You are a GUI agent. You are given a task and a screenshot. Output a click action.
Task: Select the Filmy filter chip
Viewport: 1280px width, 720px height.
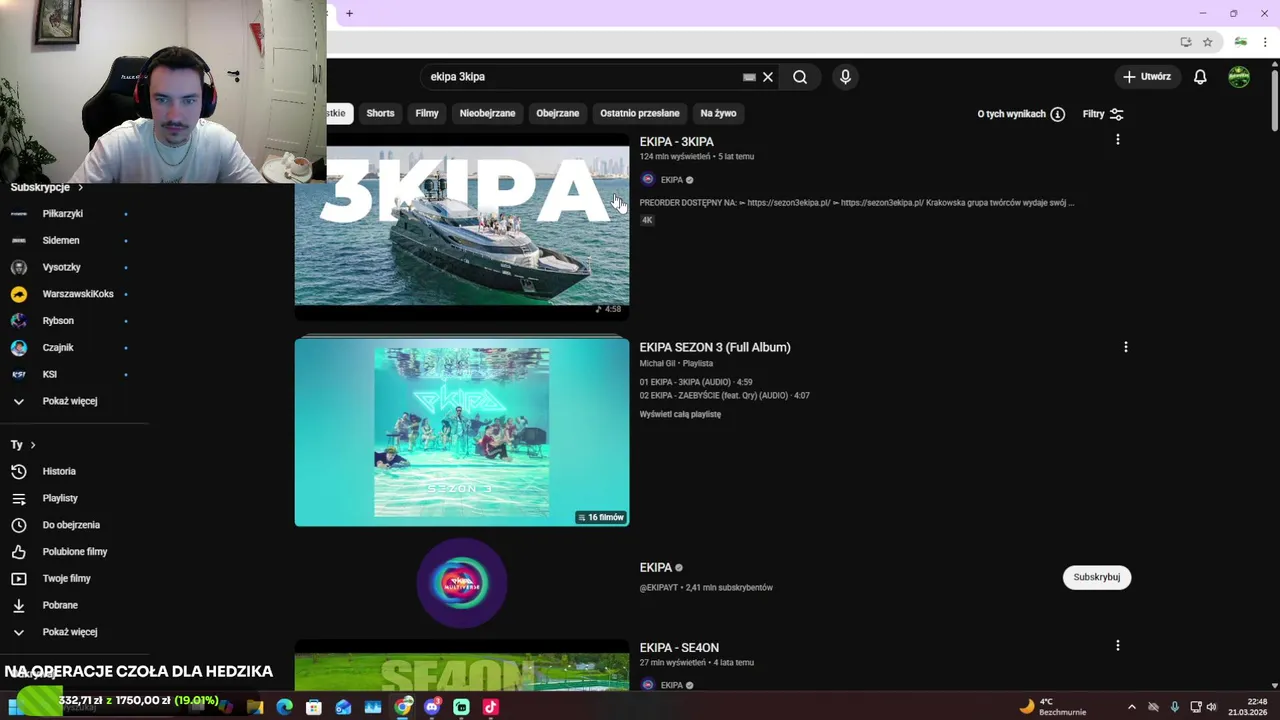click(427, 113)
